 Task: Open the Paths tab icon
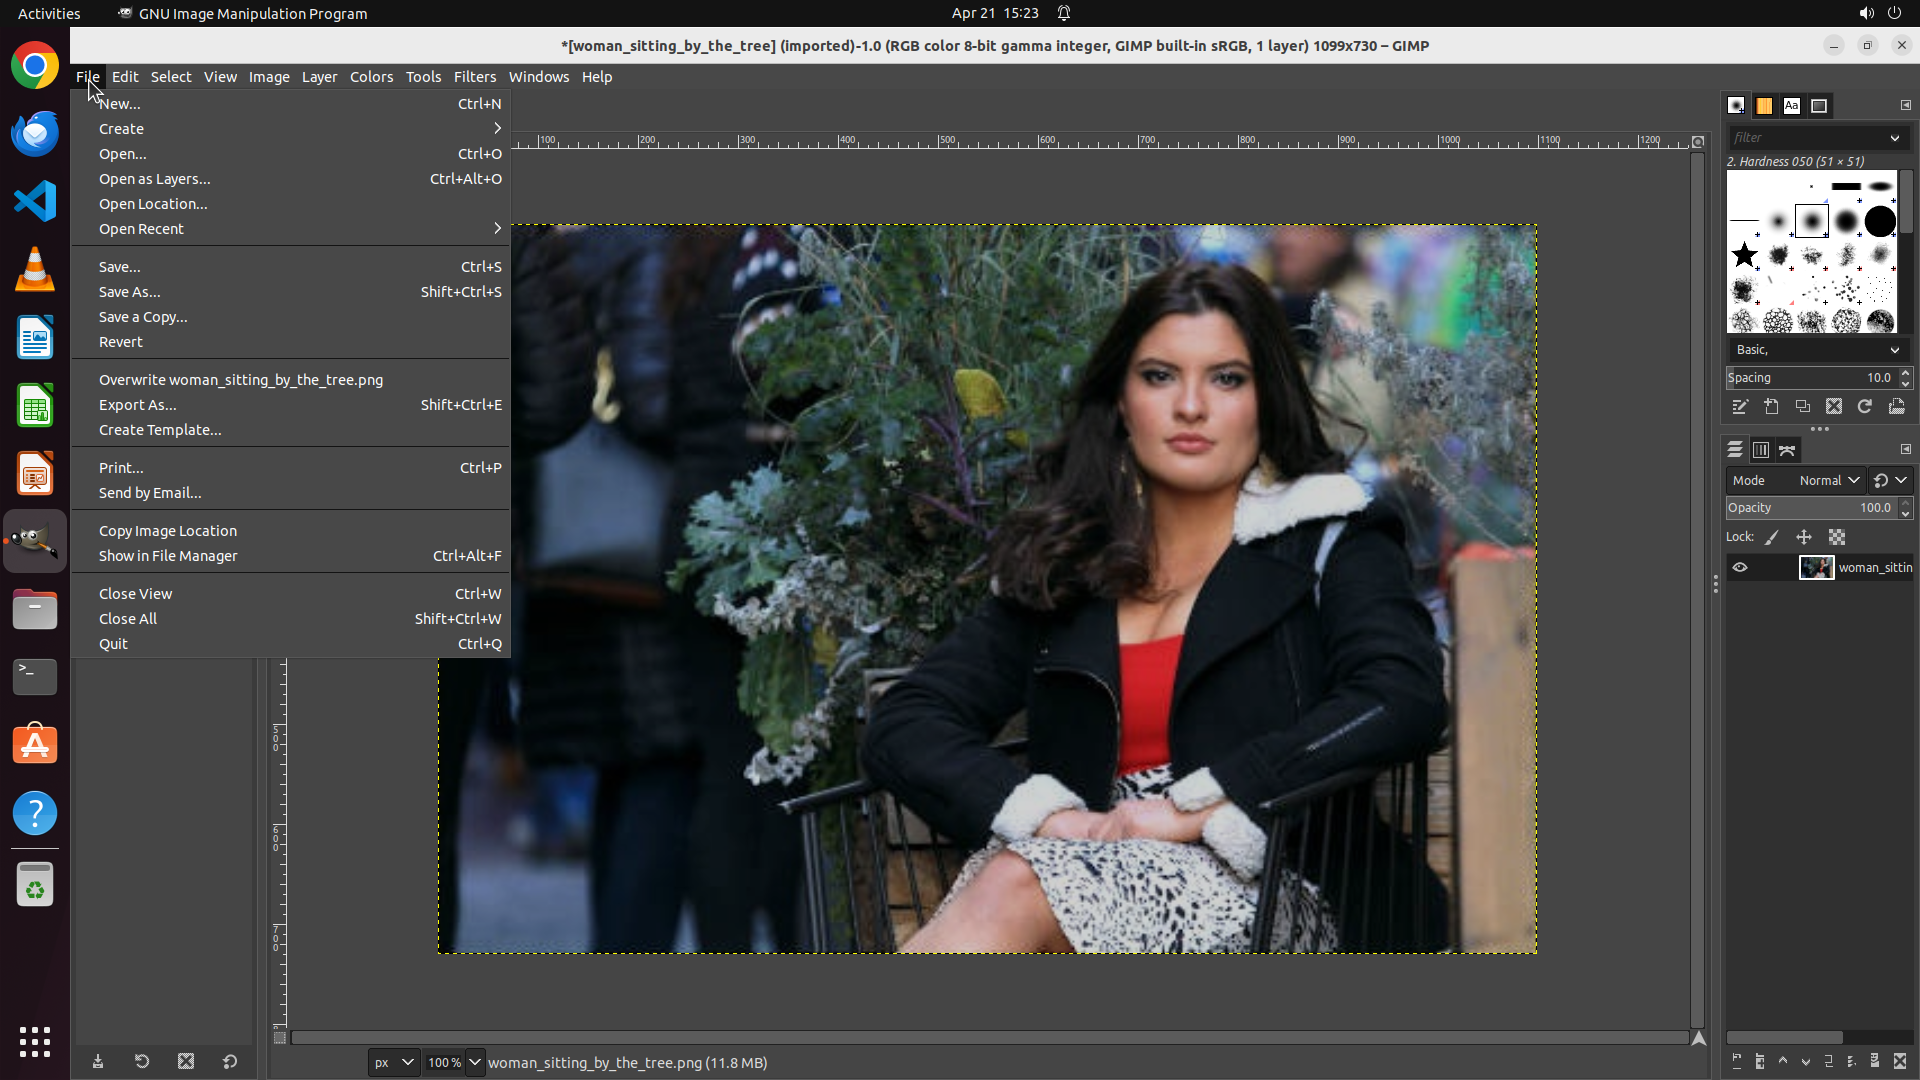1788,451
